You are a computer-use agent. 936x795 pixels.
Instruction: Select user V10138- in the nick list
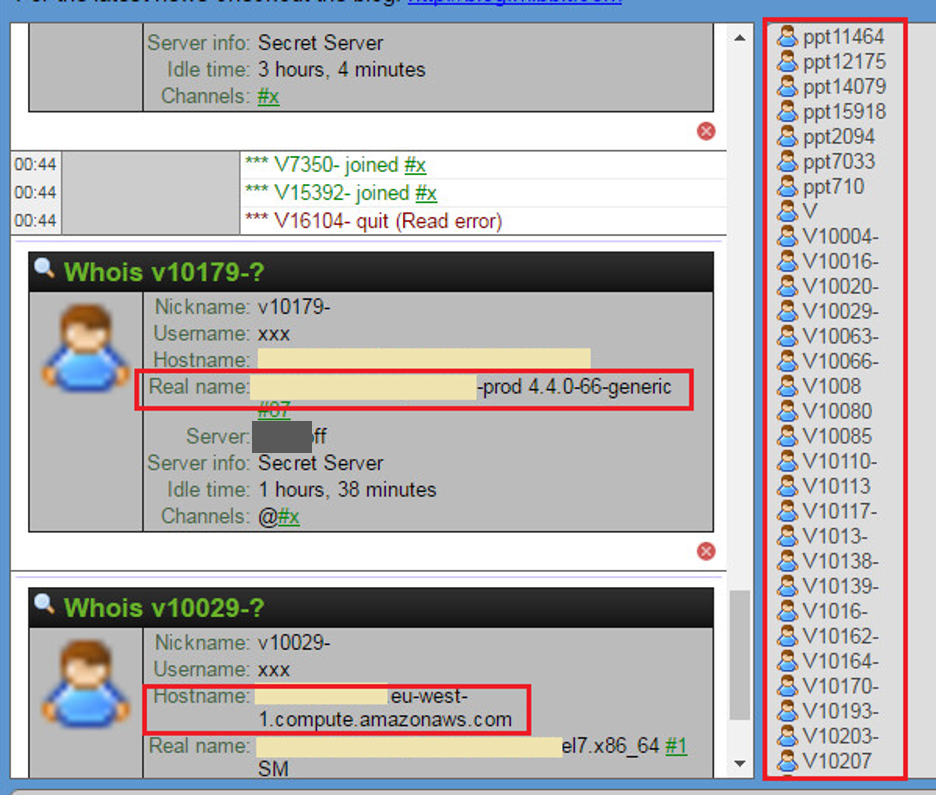pos(840,561)
